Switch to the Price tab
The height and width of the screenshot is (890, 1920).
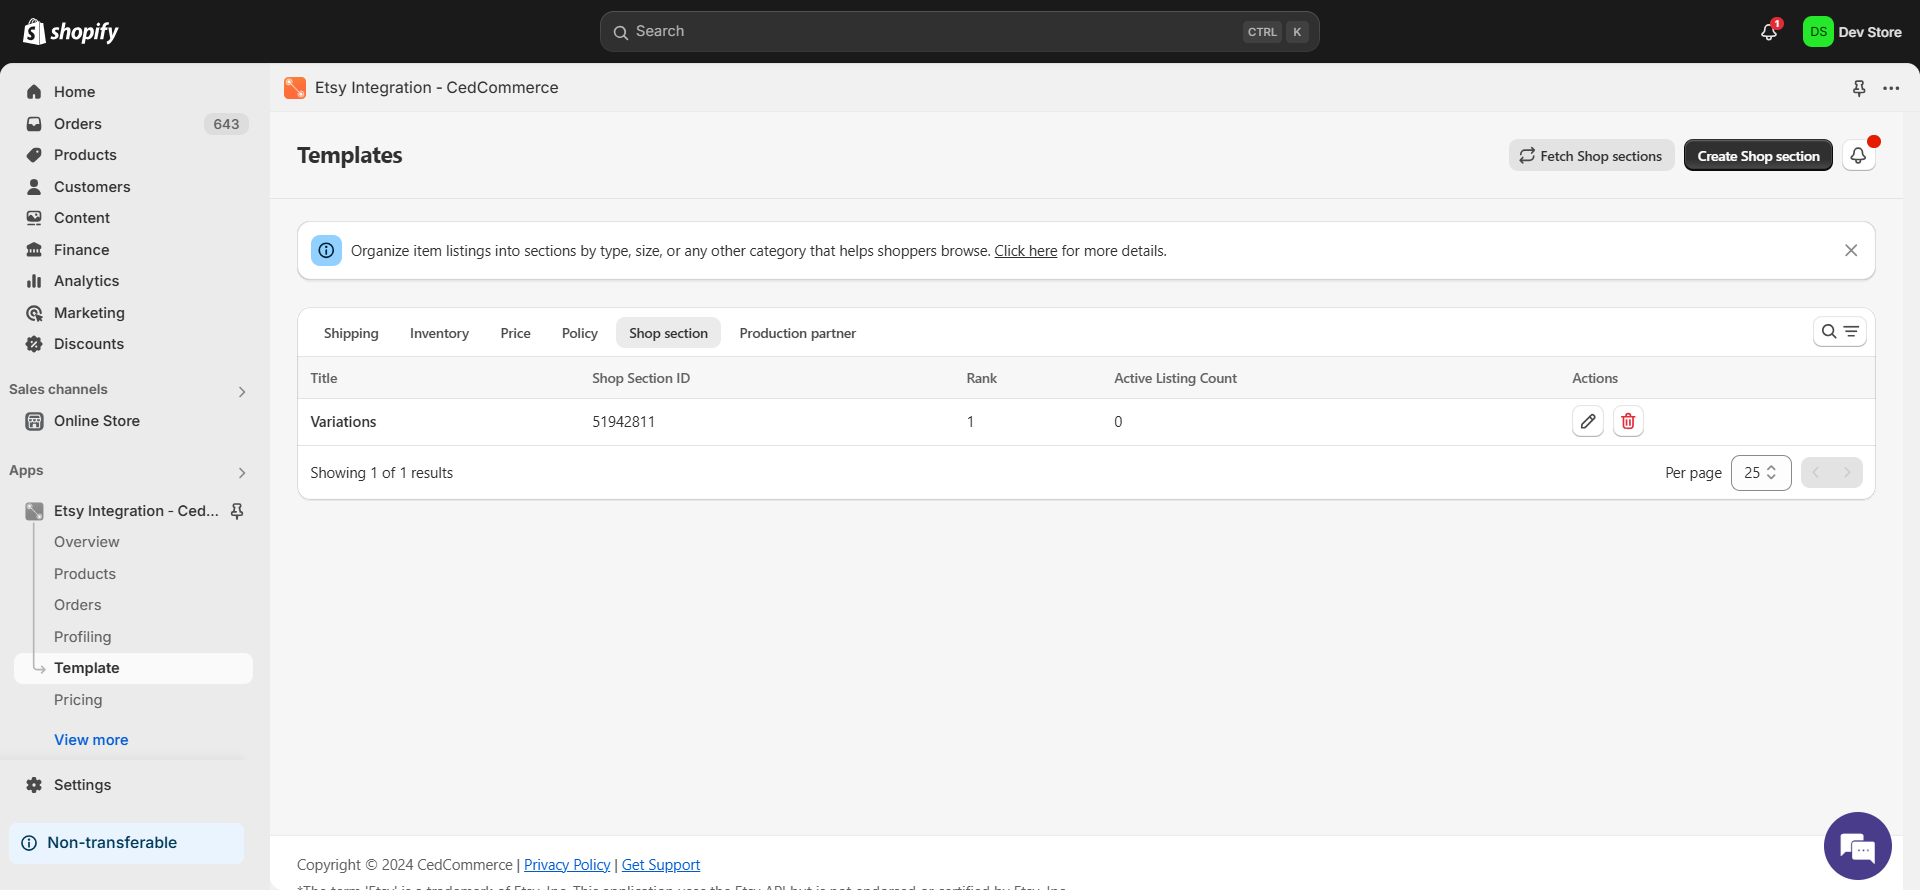515,334
